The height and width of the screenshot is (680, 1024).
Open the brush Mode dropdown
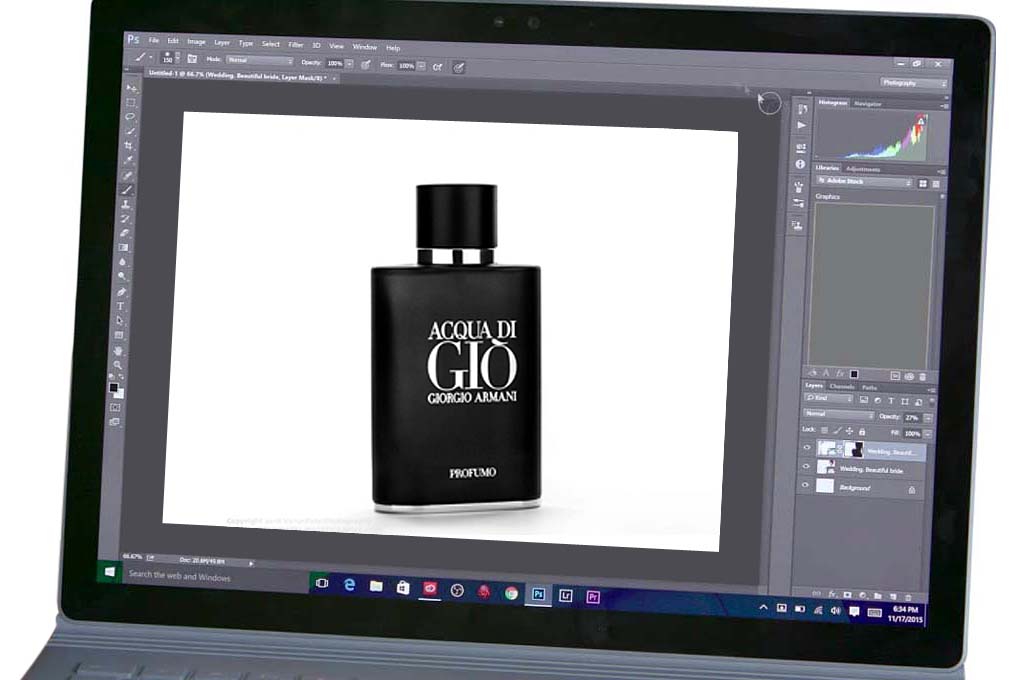tap(260, 60)
